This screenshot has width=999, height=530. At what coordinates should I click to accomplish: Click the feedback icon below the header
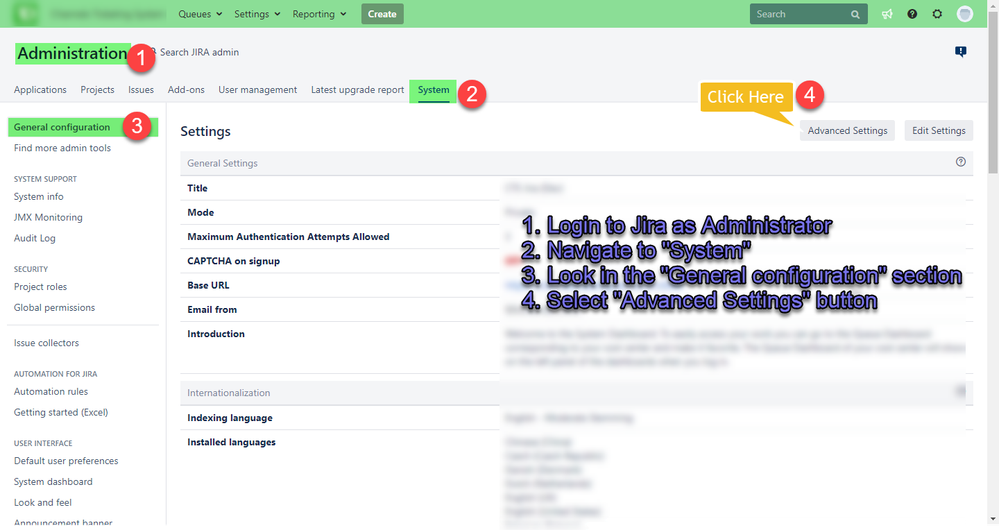[961, 52]
